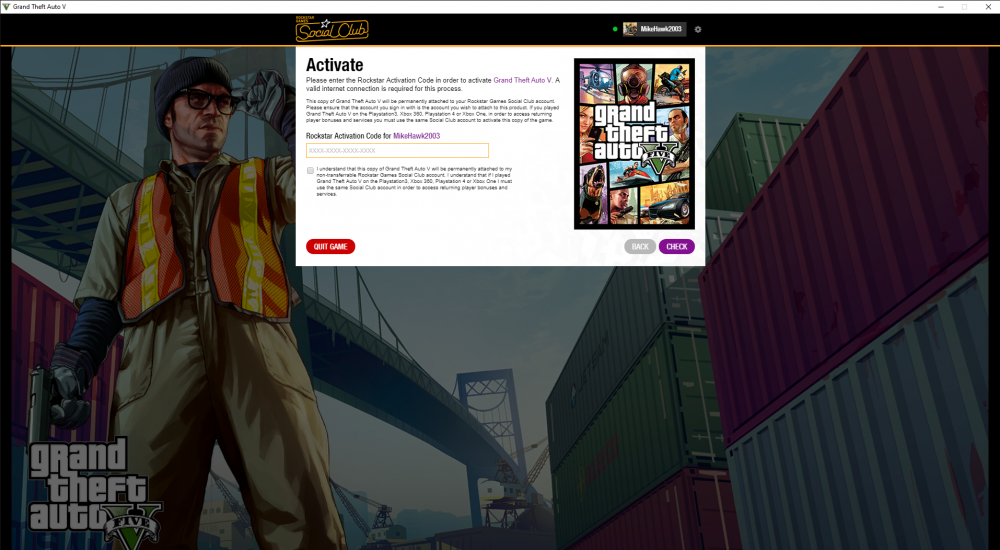Click the agreement text beside the checkbox
Viewport: 1000px width, 550px height.
pos(415,181)
